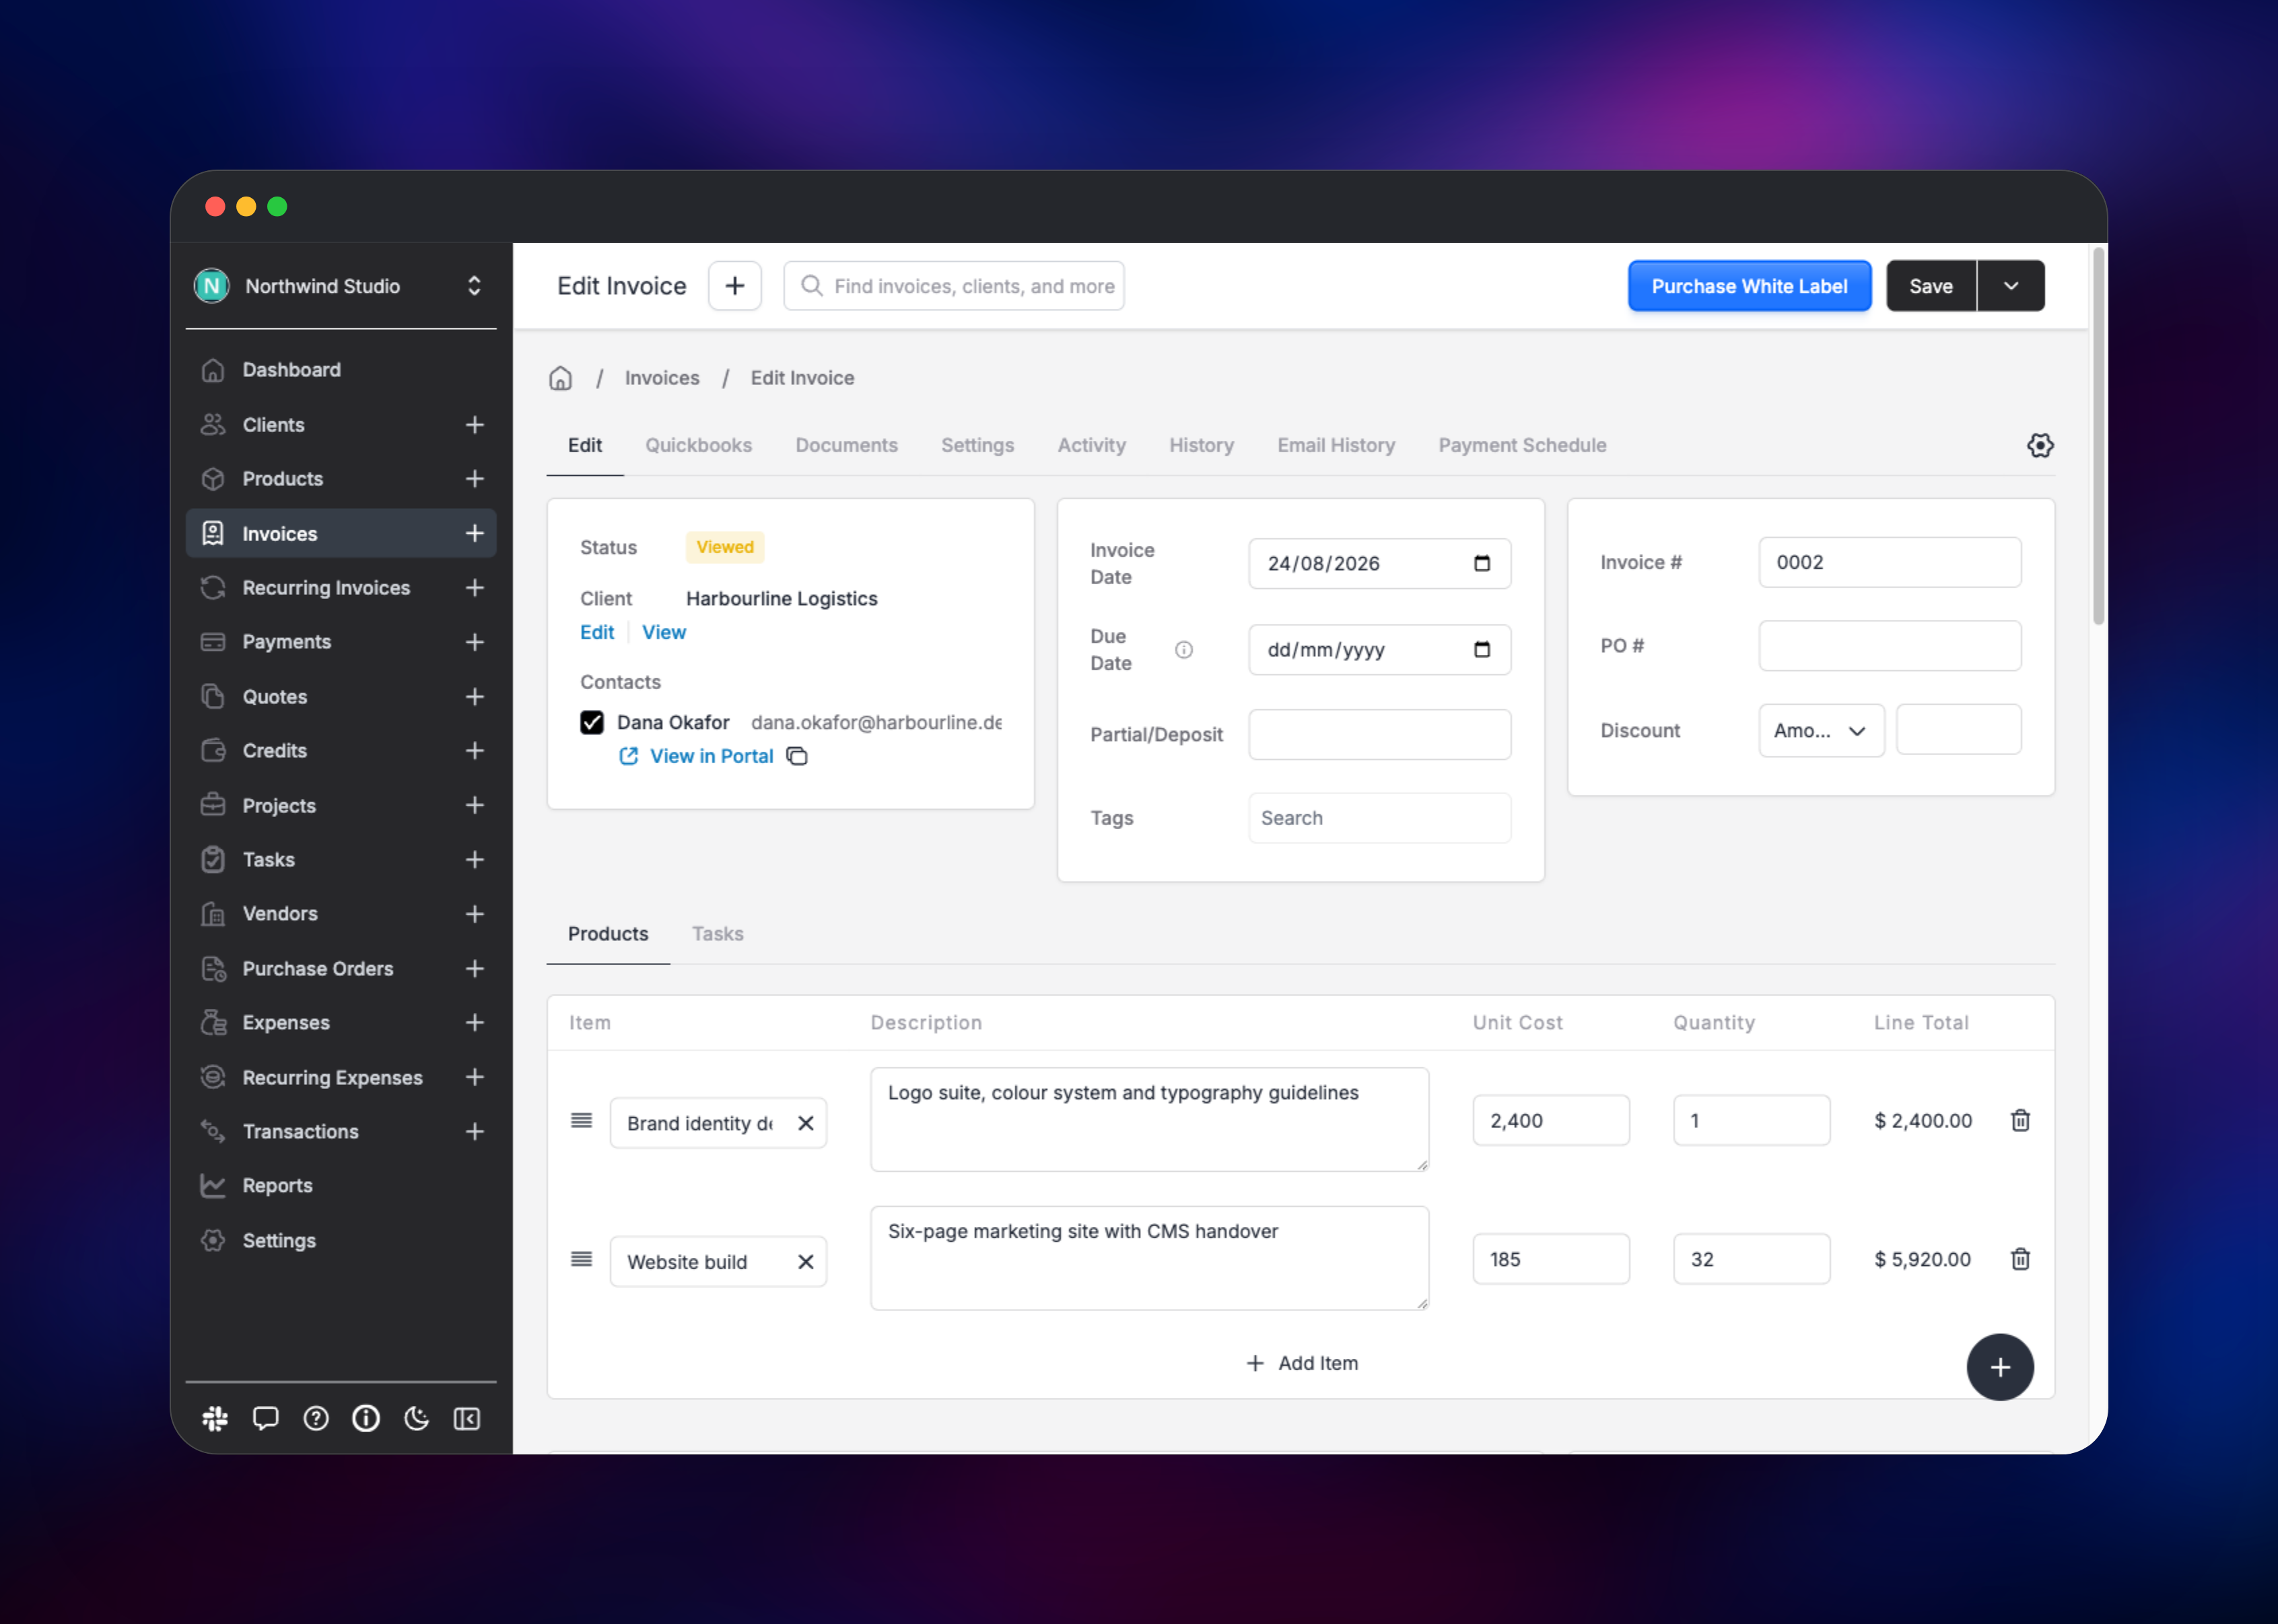Add a new task via sidebar plus
The width and height of the screenshot is (2278, 1624).
(474, 860)
